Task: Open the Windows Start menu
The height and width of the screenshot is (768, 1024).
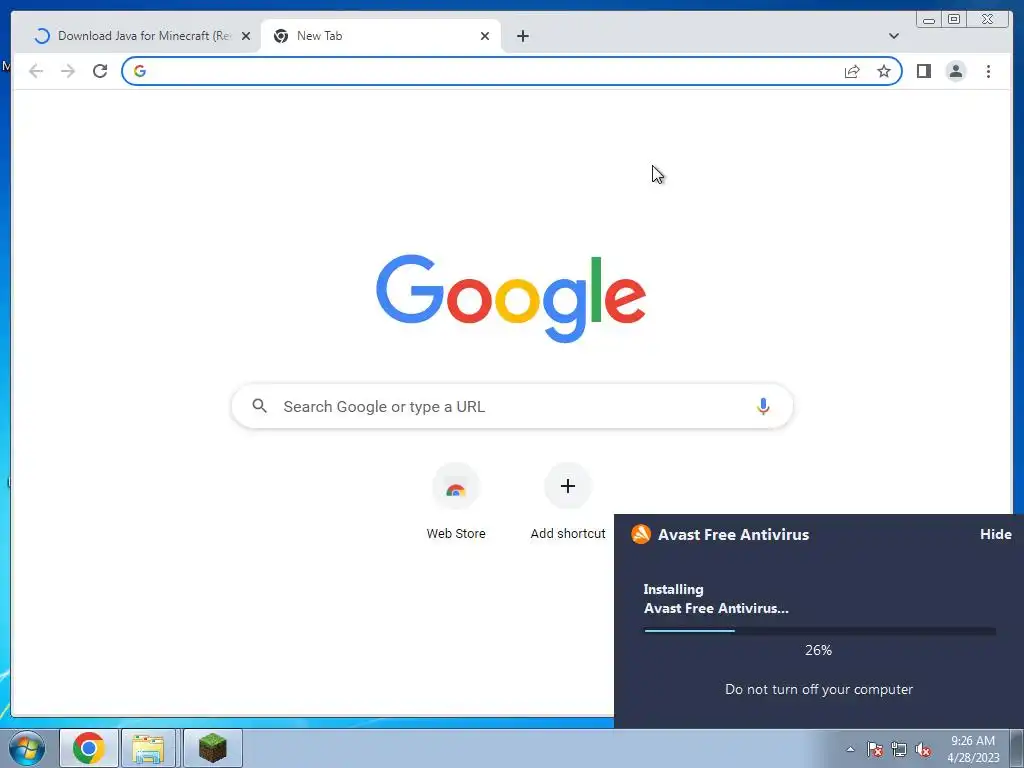Action: click(x=27, y=748)
